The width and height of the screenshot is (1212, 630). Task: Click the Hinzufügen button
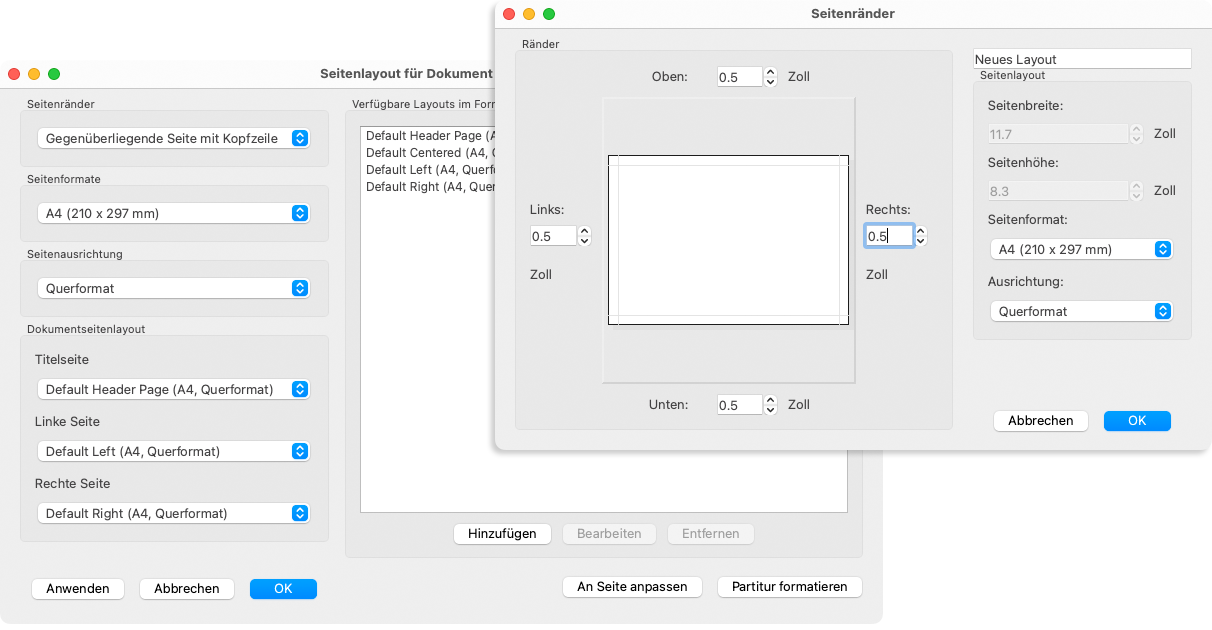click(x=502, y=534)
